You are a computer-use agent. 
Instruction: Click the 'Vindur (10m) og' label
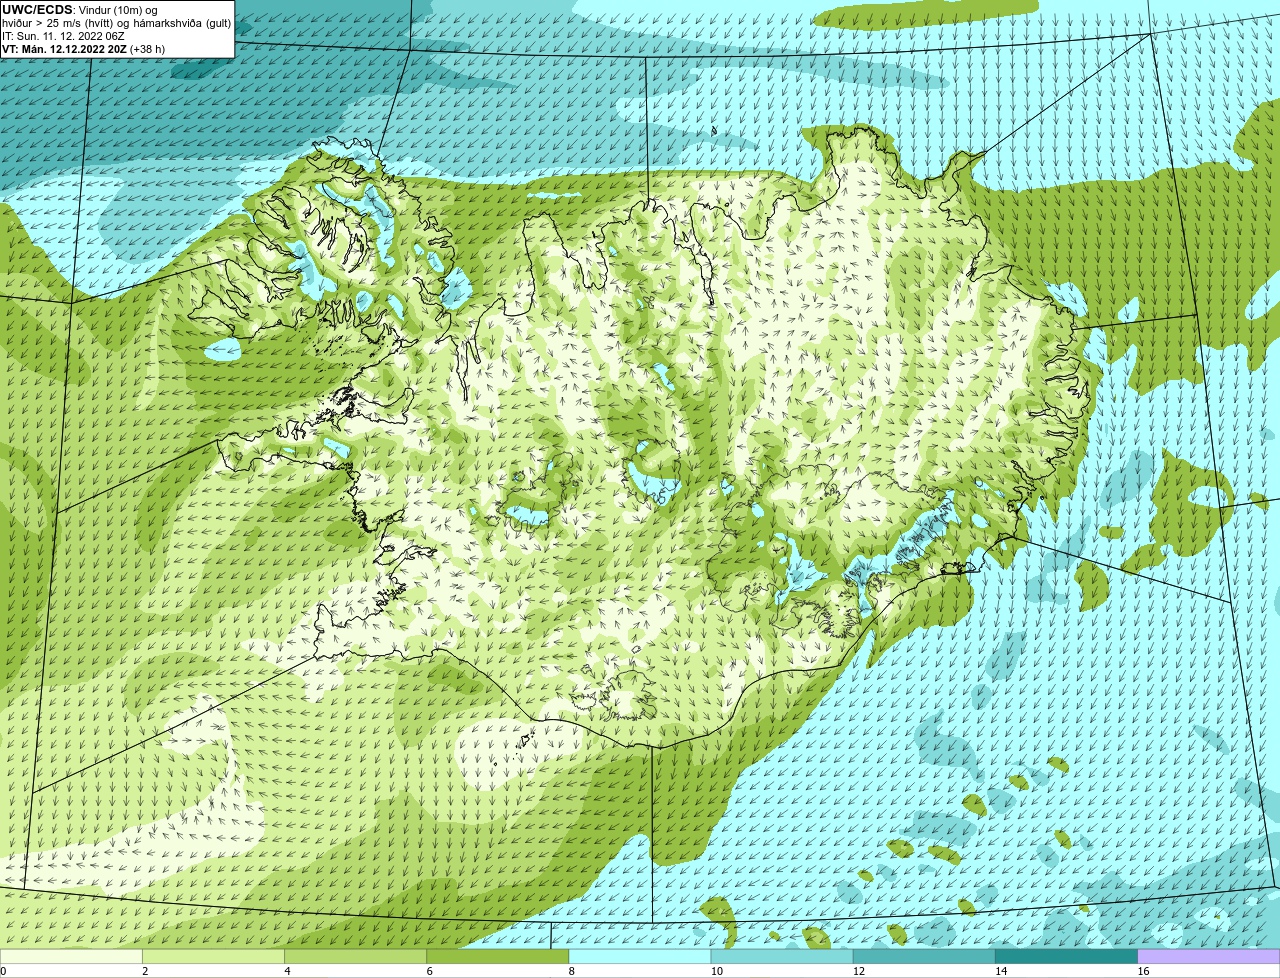tap(116, 10)
